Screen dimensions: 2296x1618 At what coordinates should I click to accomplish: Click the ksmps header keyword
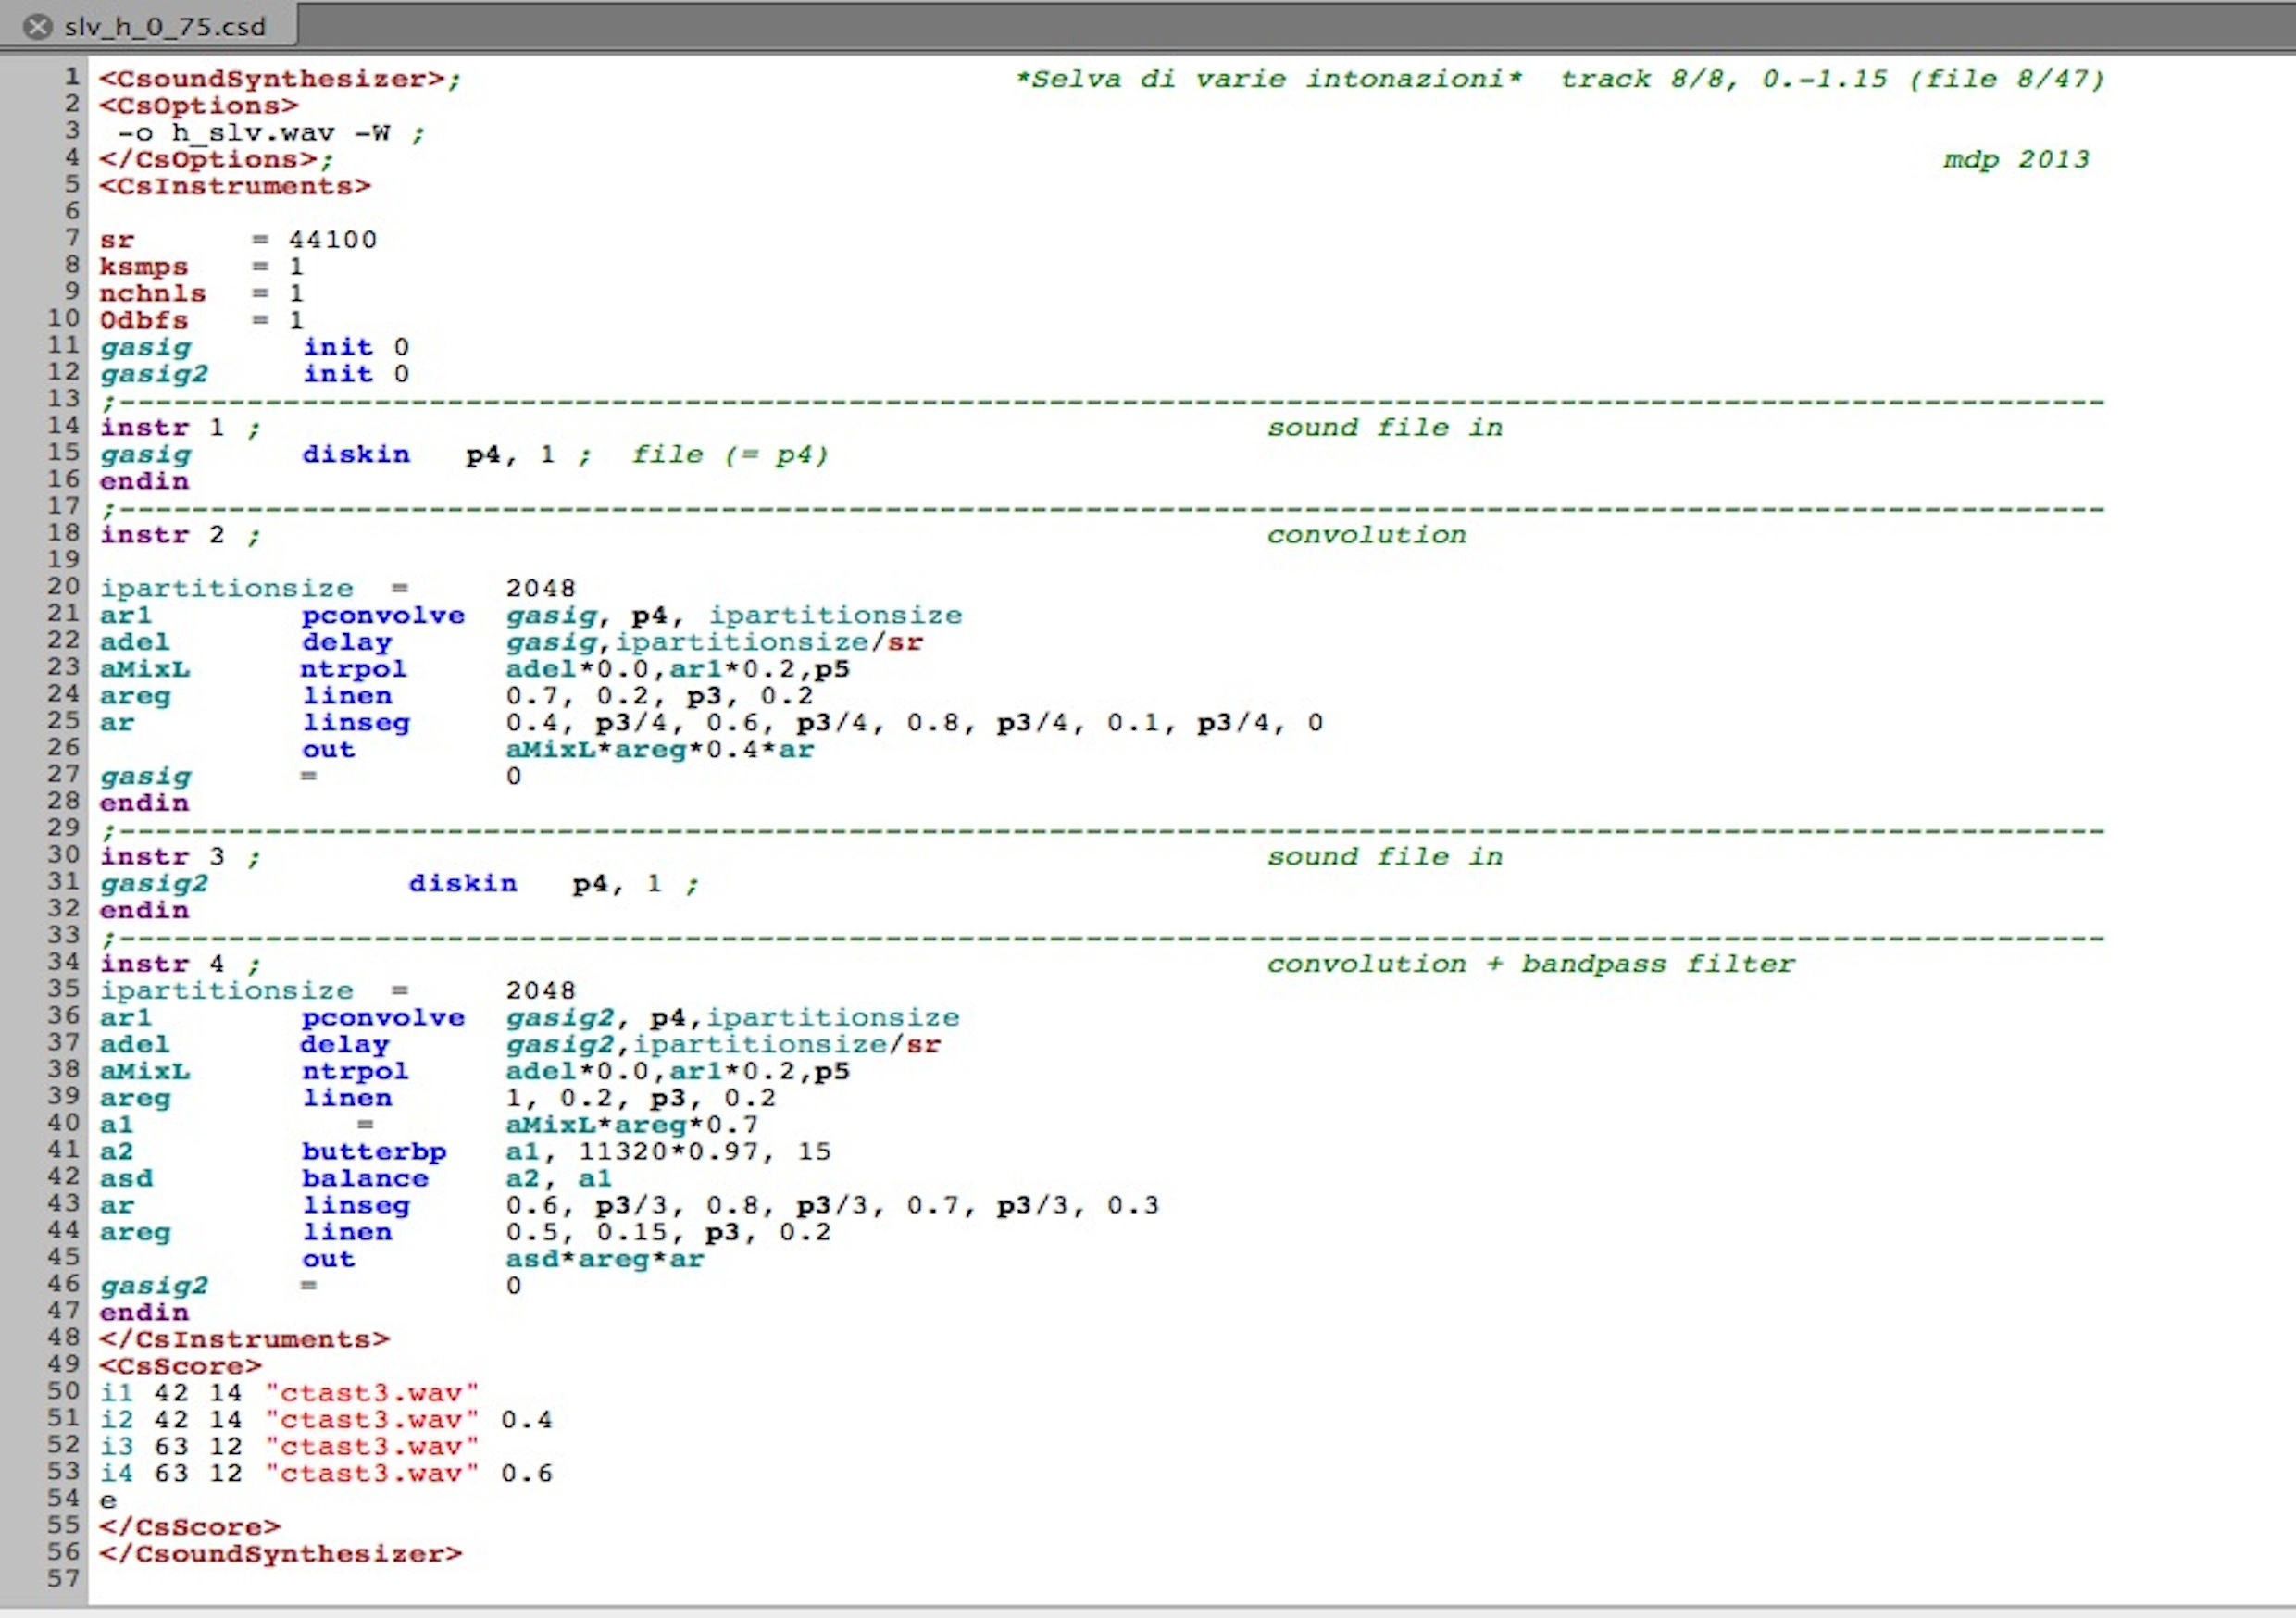pos(143,267)
